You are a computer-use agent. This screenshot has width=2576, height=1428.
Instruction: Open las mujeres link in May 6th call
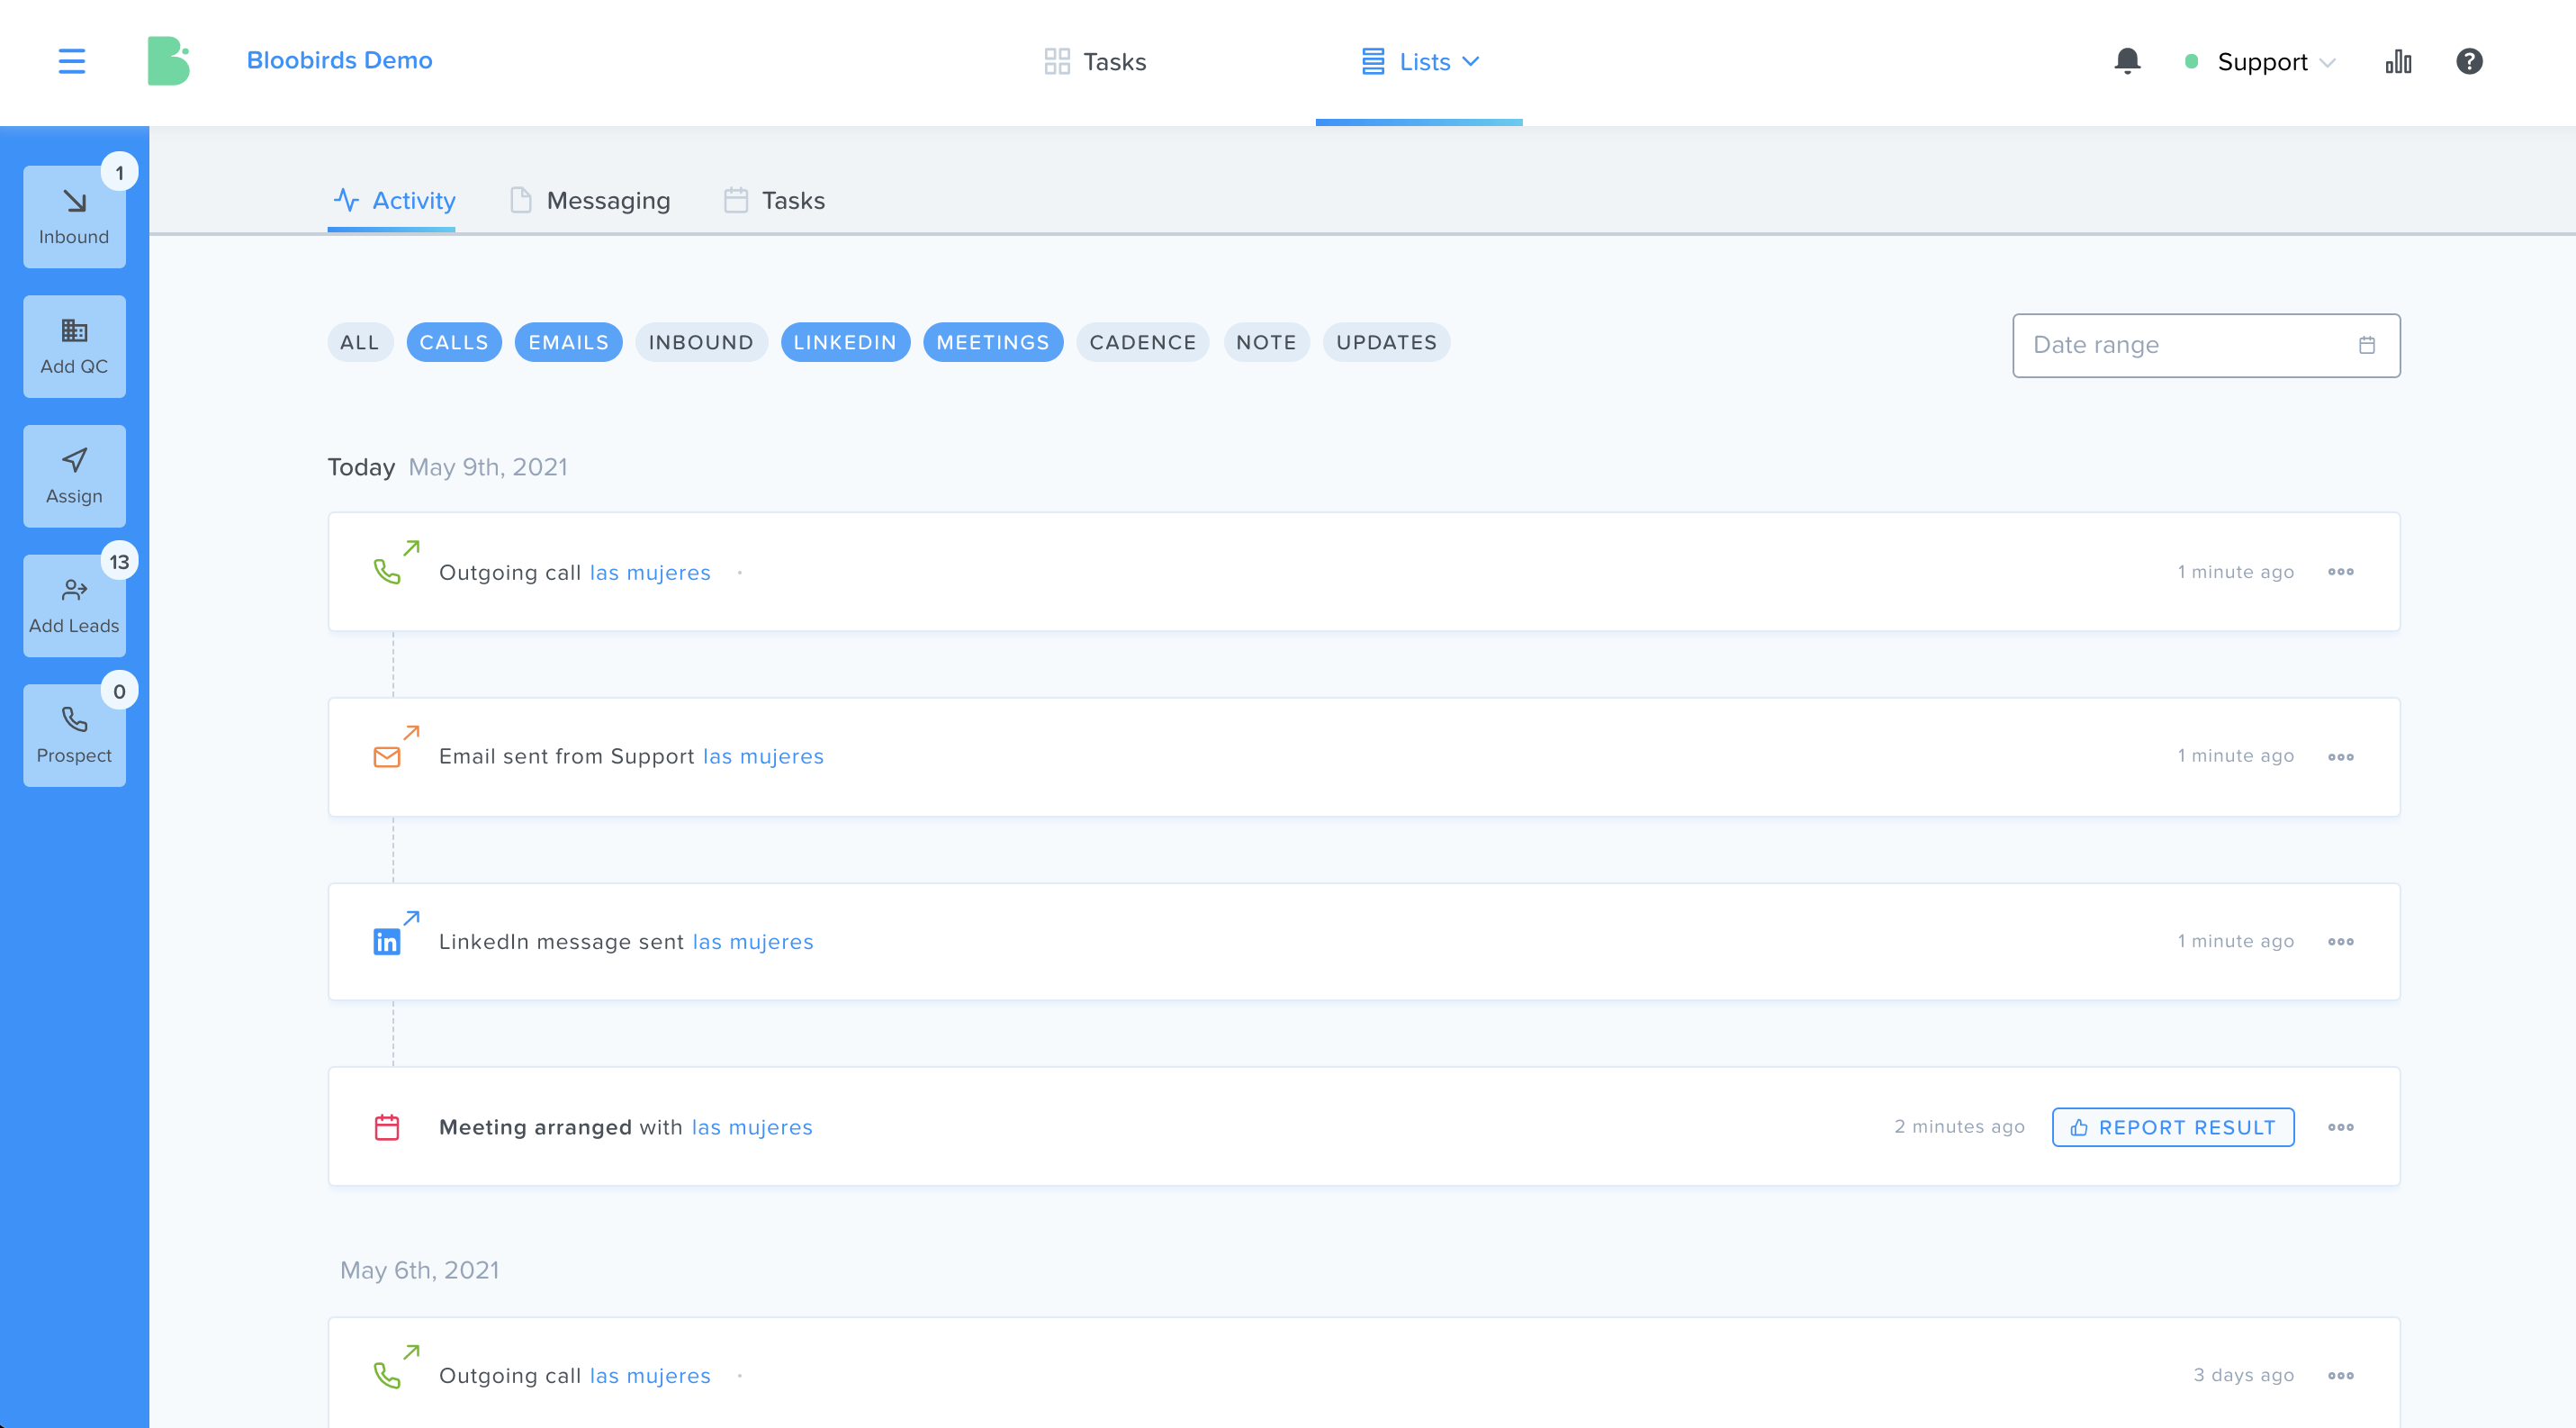point(650,1376)
